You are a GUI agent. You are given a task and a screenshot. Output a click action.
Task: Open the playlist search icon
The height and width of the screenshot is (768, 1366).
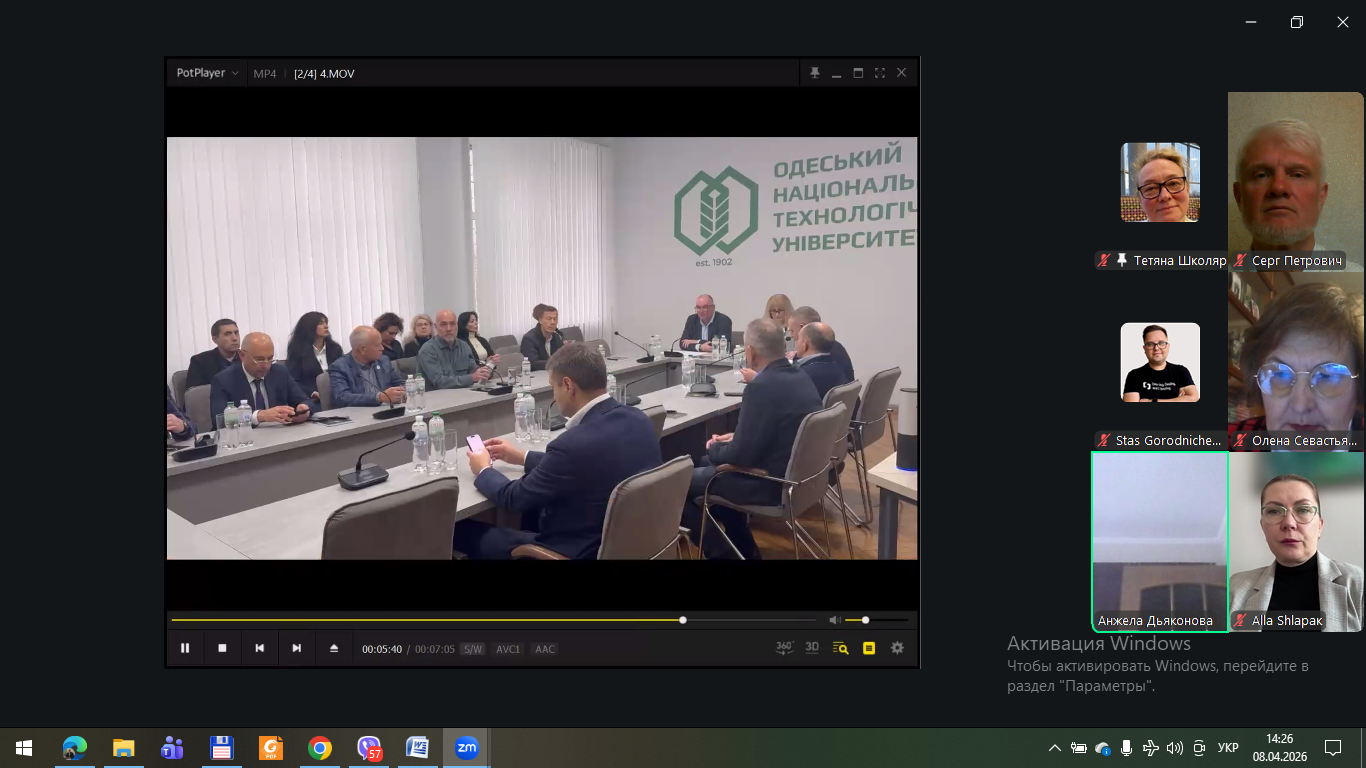tap(841, 648)
